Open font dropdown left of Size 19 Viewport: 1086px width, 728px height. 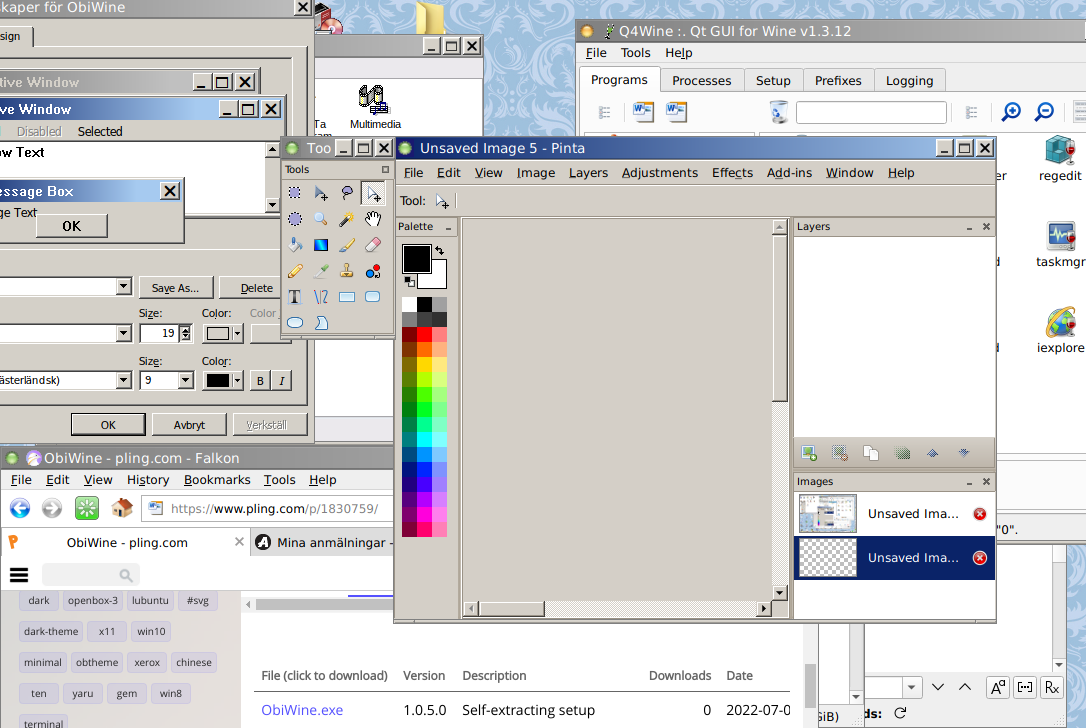[123, 334]
